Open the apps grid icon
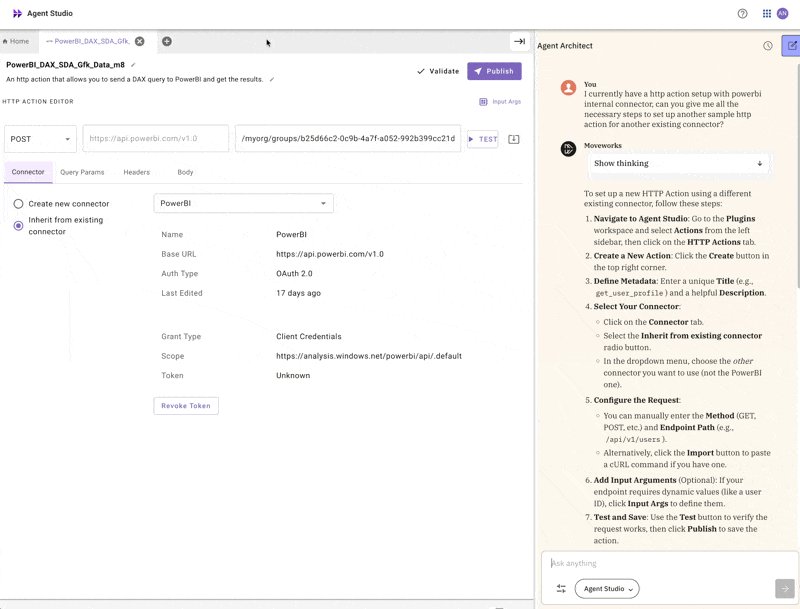The width and height of the screenshot is (800, 609). click(x=766, y=14)
